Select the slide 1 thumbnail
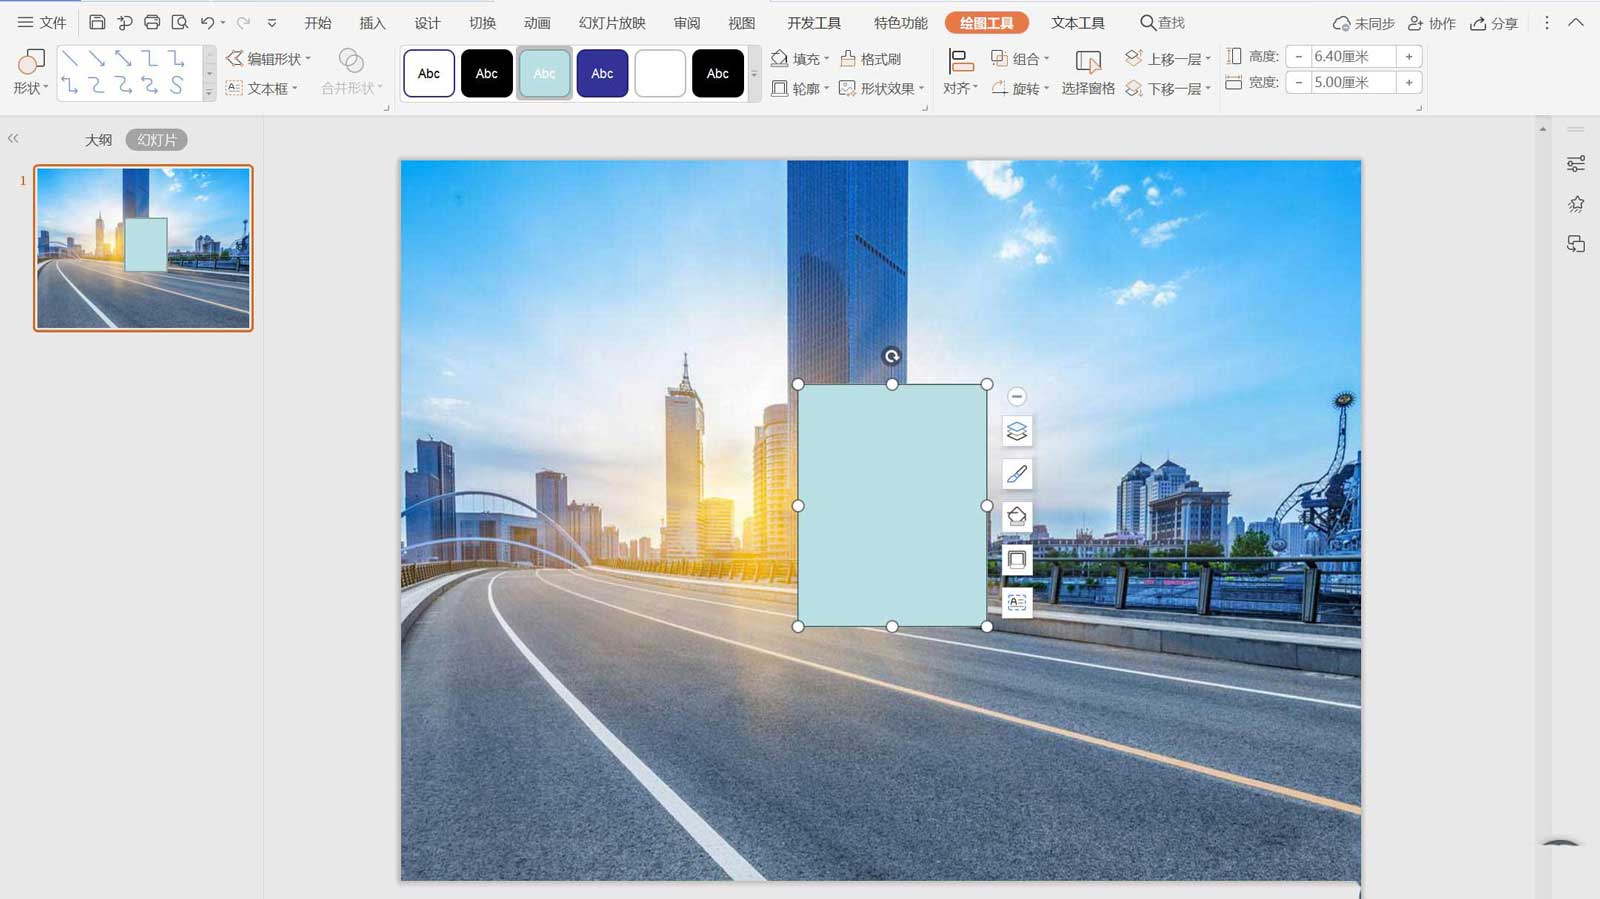Image resolution: width=1600 pixels, height=899 pixels. click(x=143, y=248)
